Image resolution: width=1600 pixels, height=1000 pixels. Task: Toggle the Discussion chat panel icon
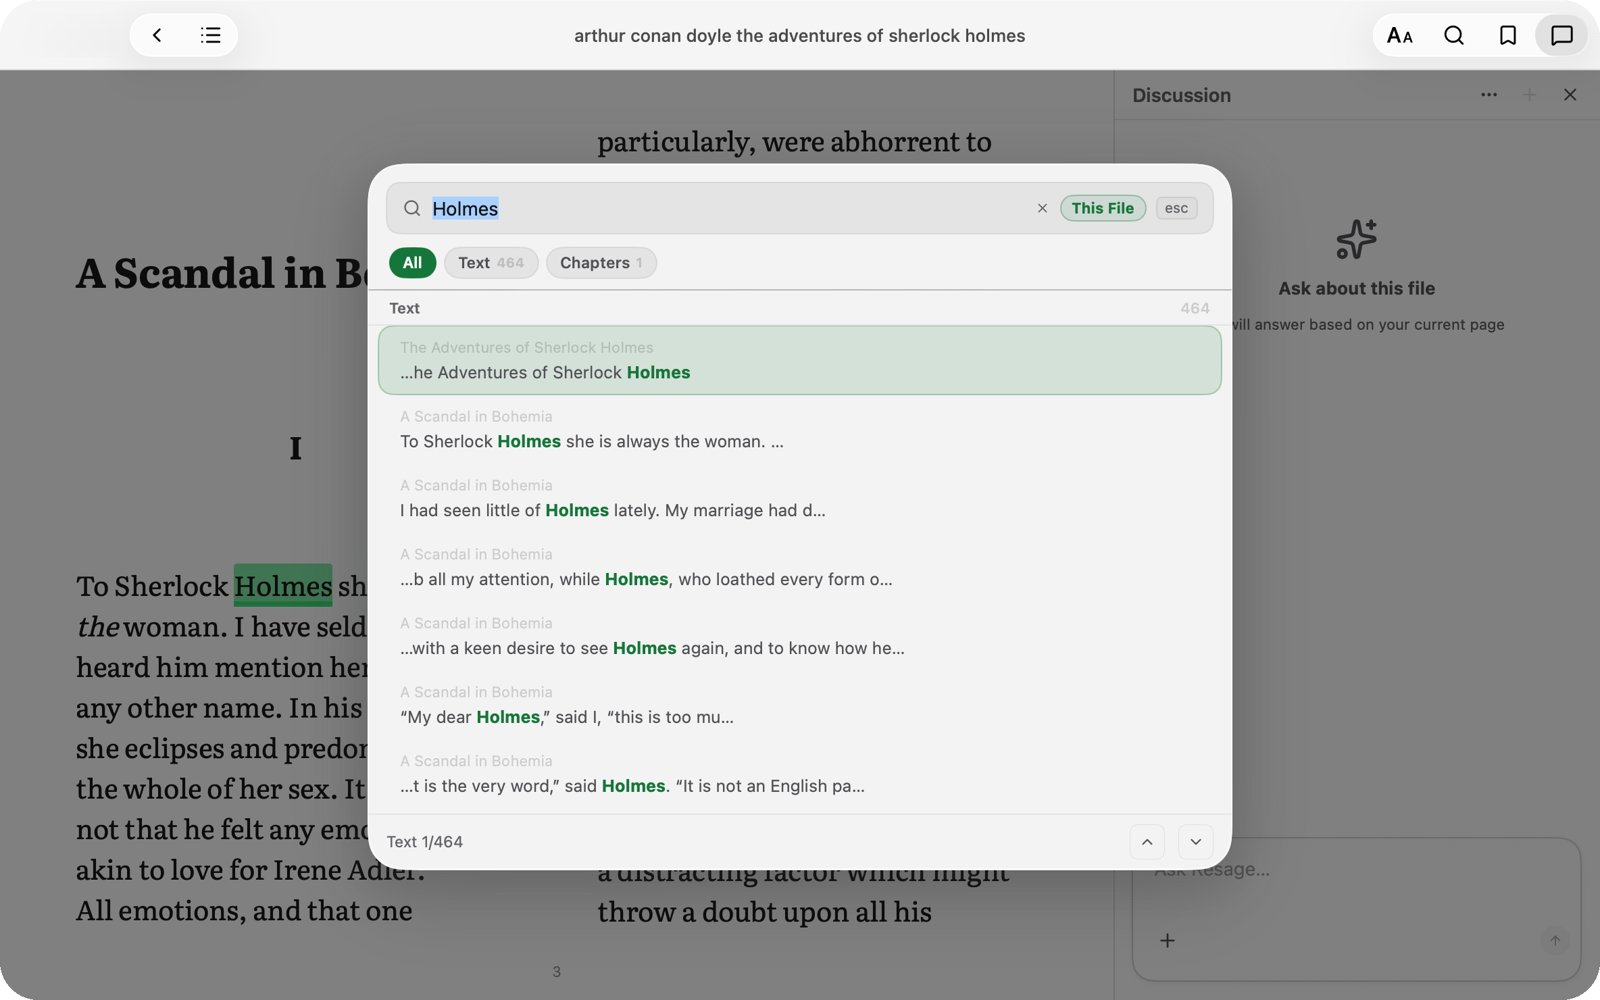[x=1562, y=35]
